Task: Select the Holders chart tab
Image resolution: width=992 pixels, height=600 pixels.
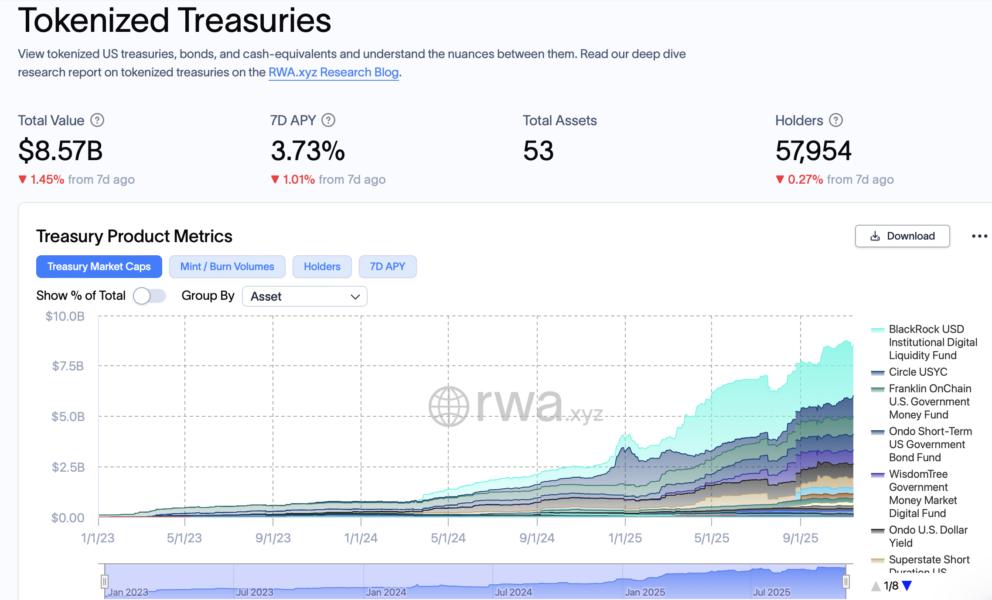Action: tap(322, 266)
